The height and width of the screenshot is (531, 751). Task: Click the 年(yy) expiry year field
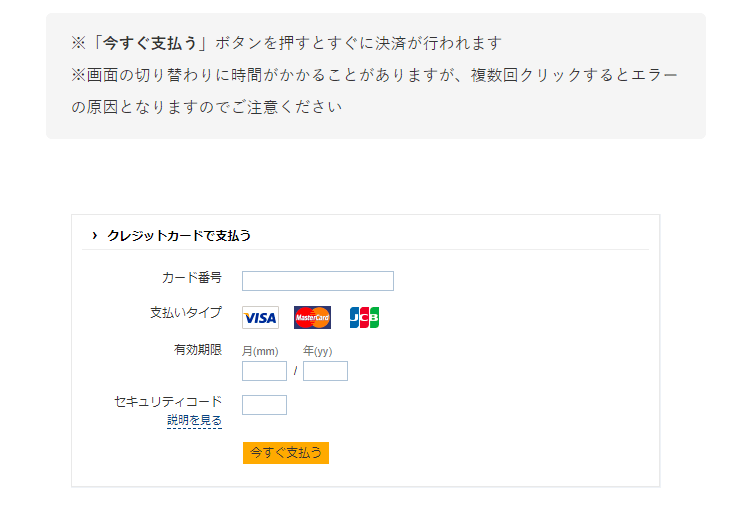325,371
